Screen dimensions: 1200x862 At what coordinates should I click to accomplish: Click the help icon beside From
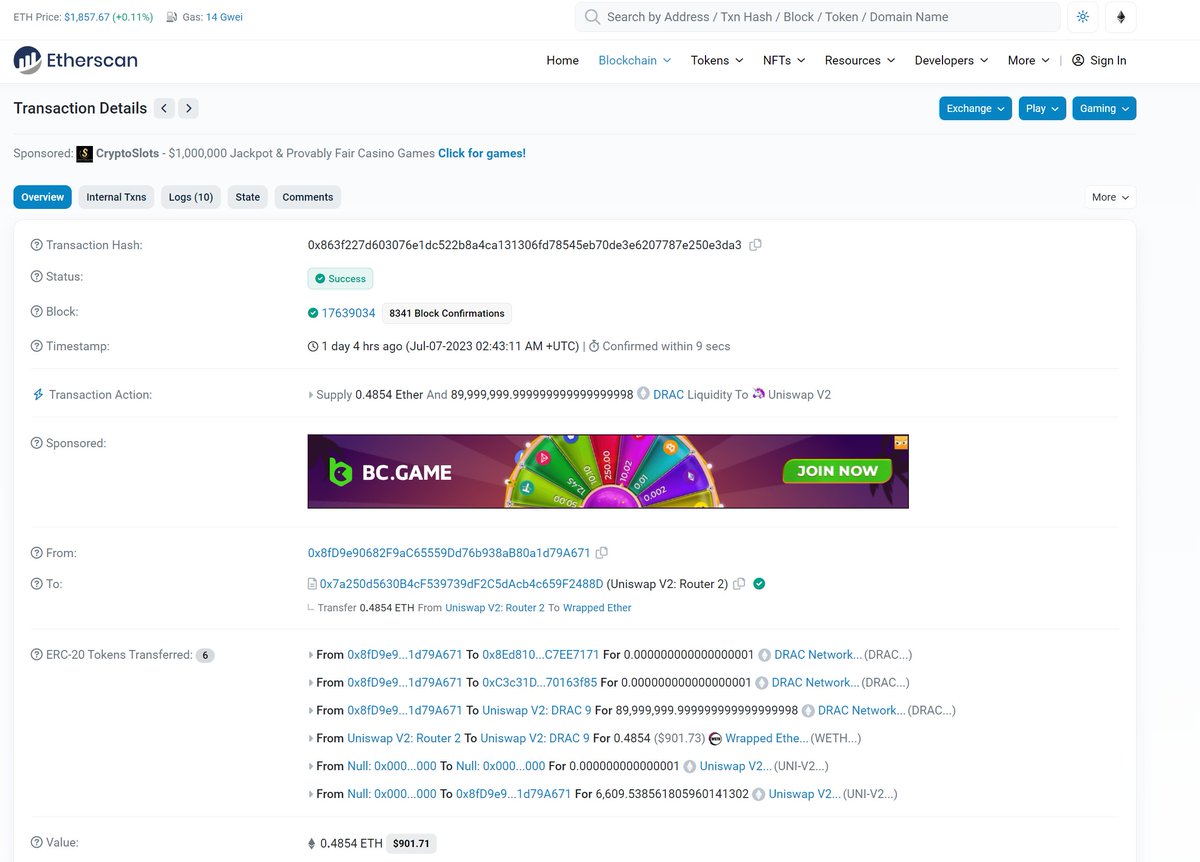[37, 553]
